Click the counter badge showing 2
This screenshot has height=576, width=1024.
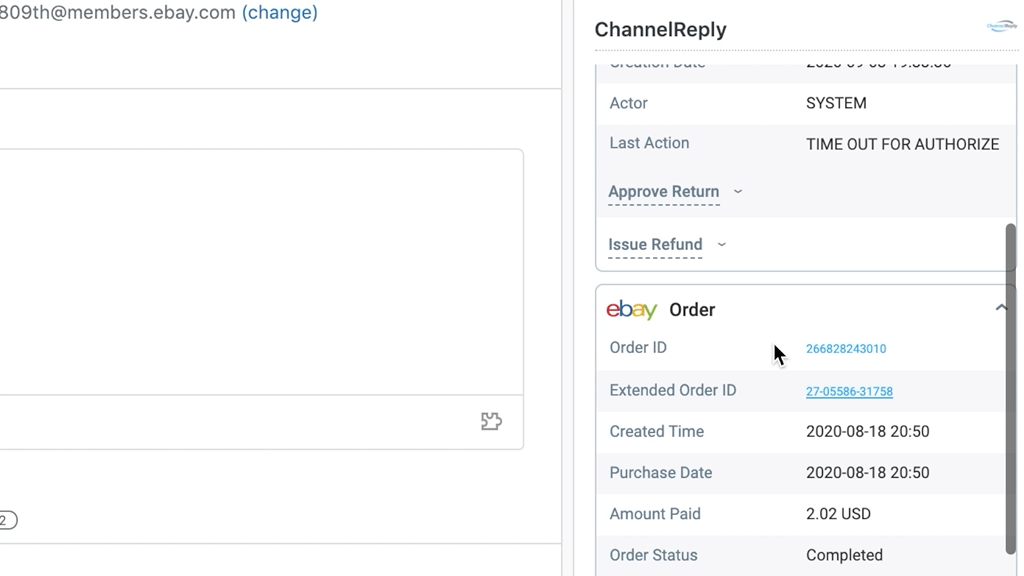pyautogui.click(x=7, y=520)
